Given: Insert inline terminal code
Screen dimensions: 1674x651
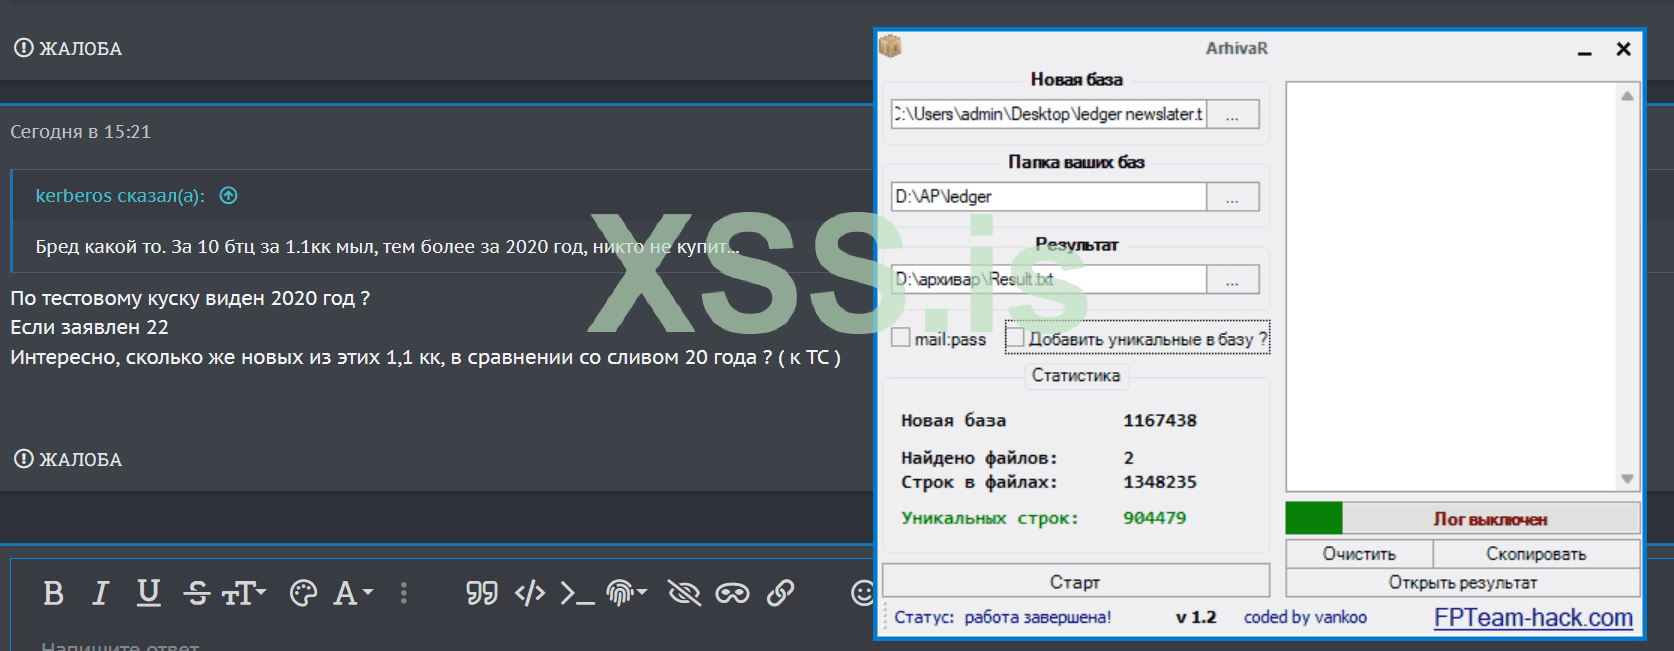Looking at the screenshot, I should [x=577, y=593].
